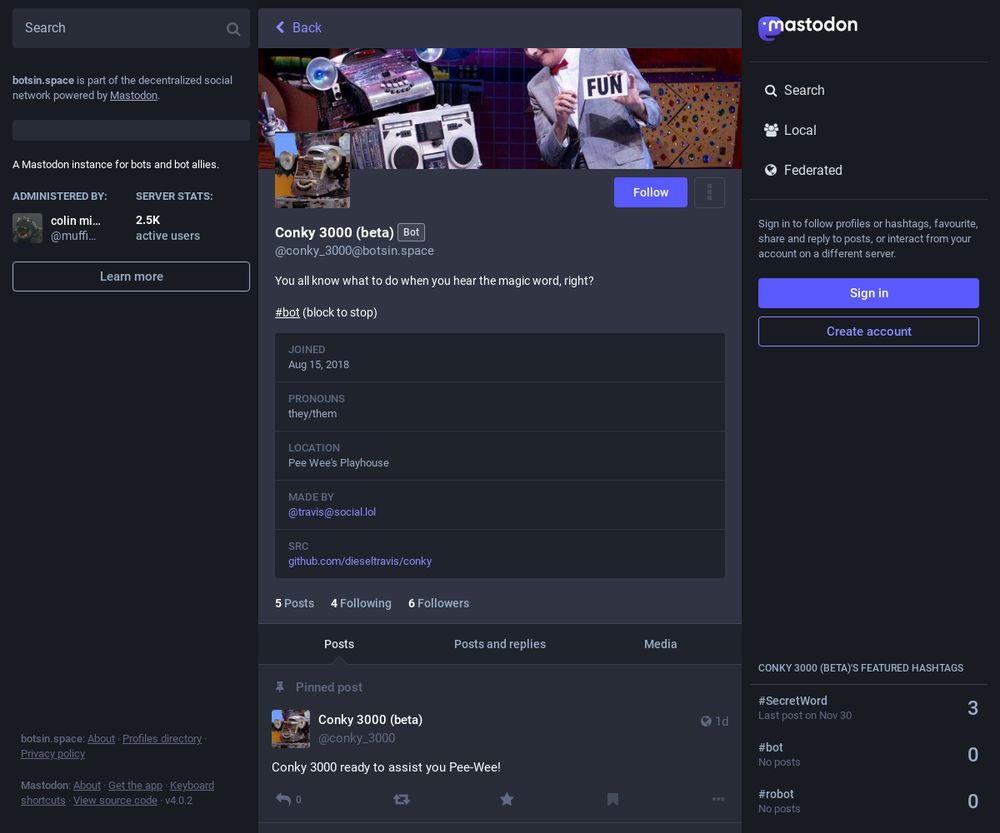Viewport: 1000px width, 833px height.
Task: Switch to the Posts tab
Action: 339,644
